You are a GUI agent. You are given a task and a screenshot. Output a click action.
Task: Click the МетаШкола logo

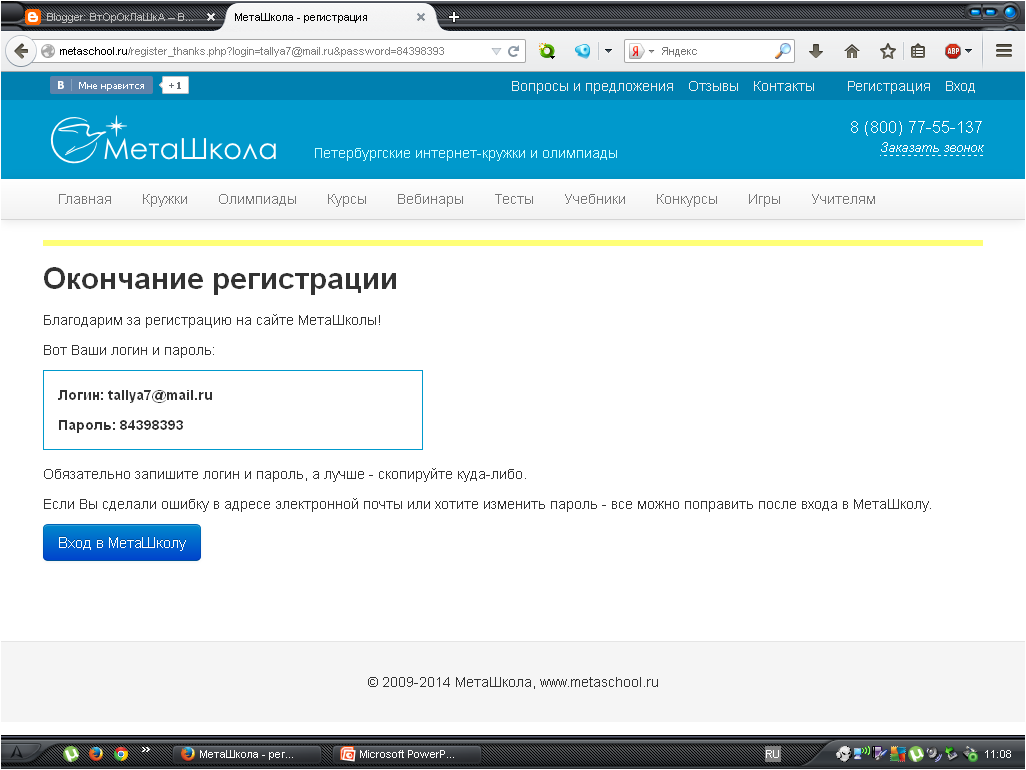click(164, 140)
